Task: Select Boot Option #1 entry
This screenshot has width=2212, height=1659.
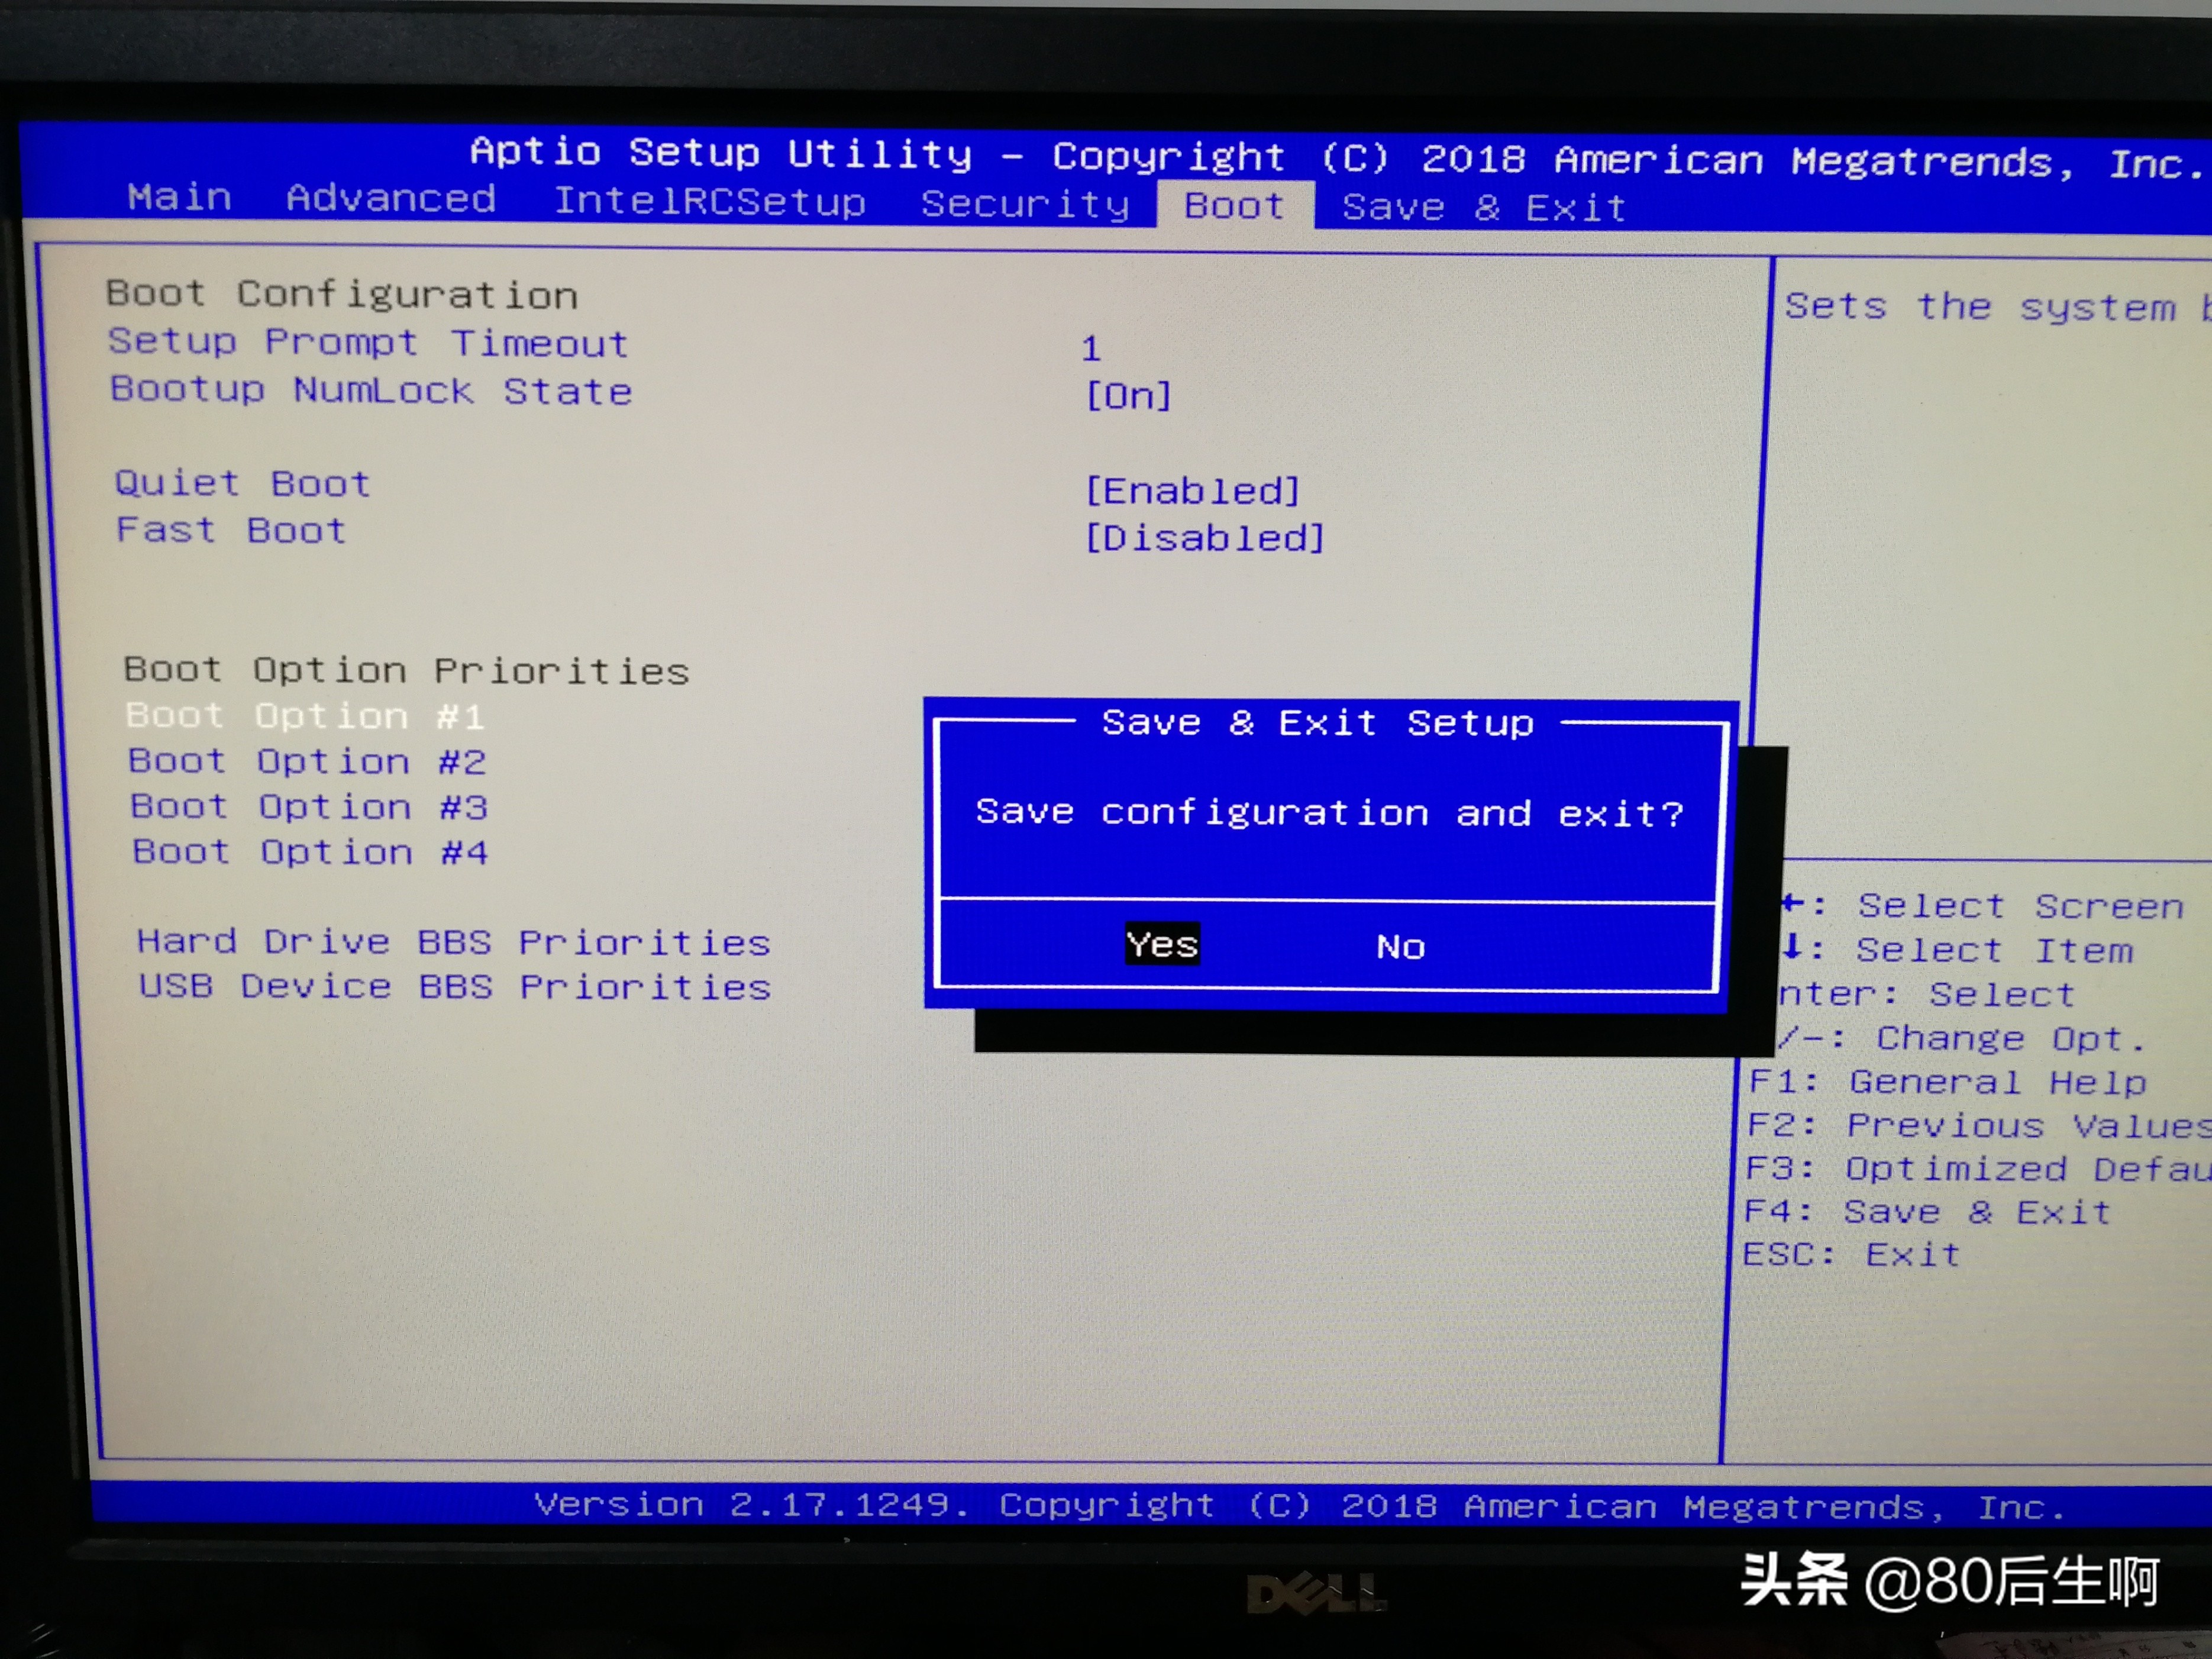Action: pyautogui.click(x=305, y=716)
